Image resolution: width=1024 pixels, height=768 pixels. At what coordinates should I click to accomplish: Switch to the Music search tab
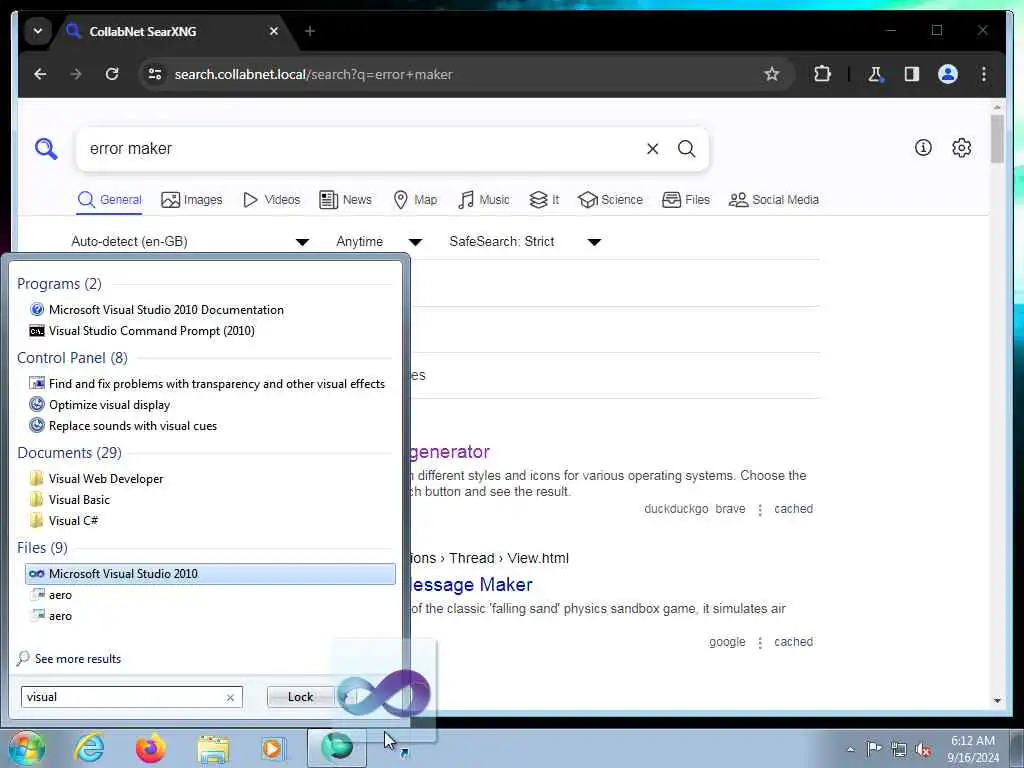484,200
